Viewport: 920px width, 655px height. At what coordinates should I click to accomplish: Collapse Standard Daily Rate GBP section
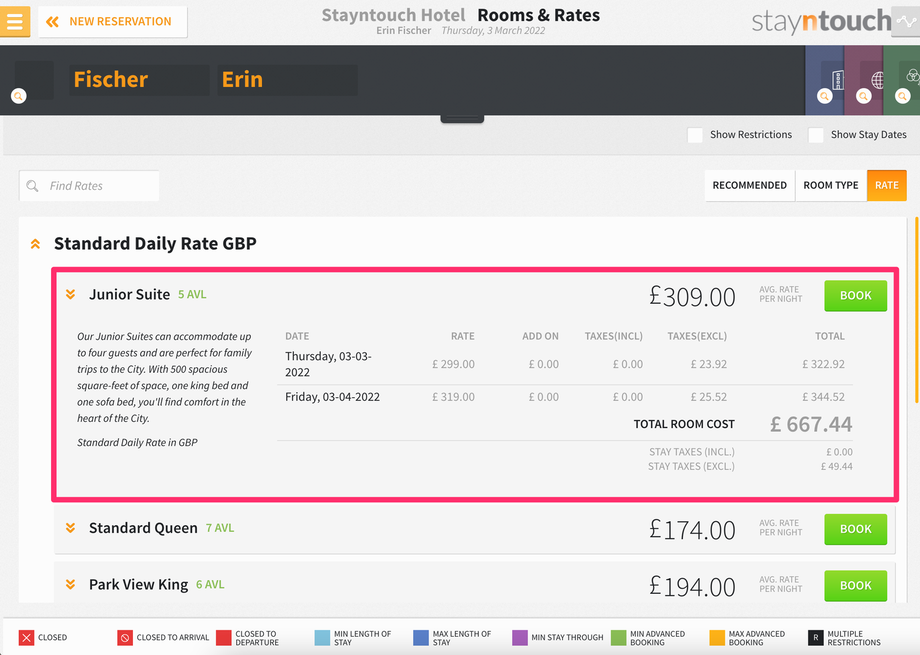tap(35, 244)
